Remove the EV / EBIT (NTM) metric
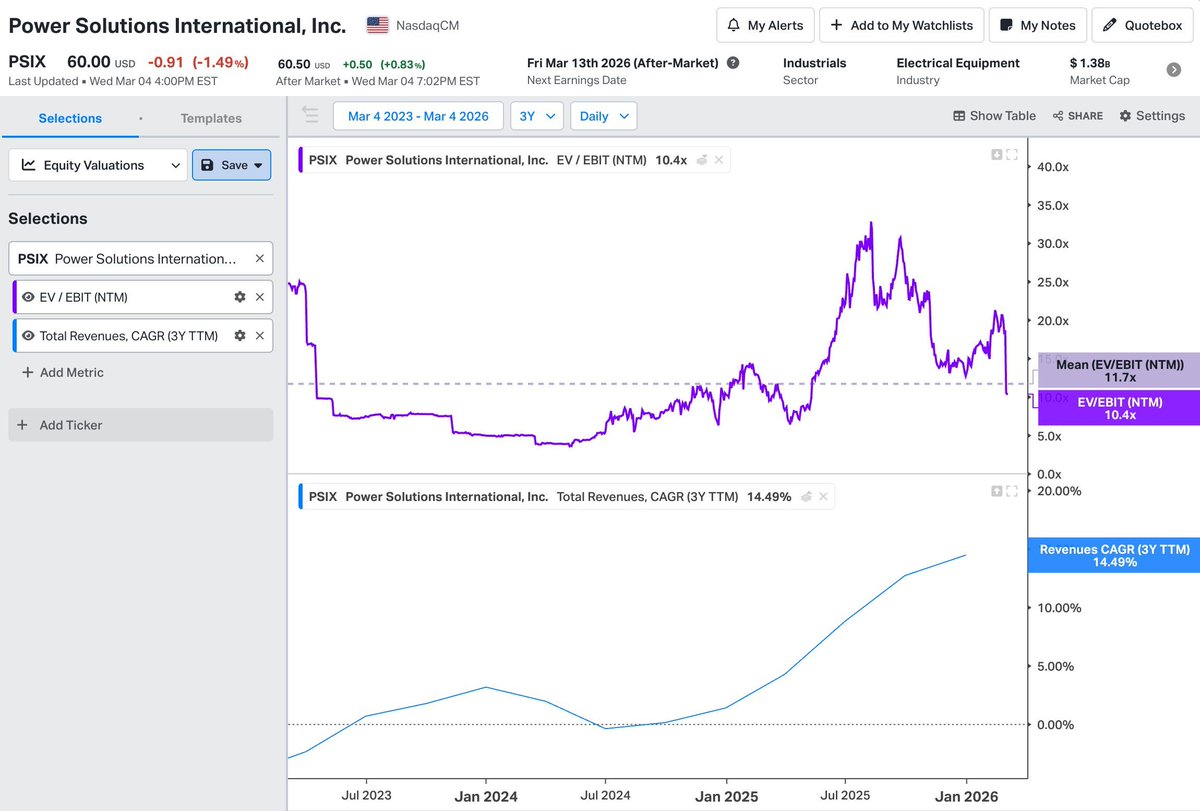This screenshot has height=811, width=1200. (259, 297)
